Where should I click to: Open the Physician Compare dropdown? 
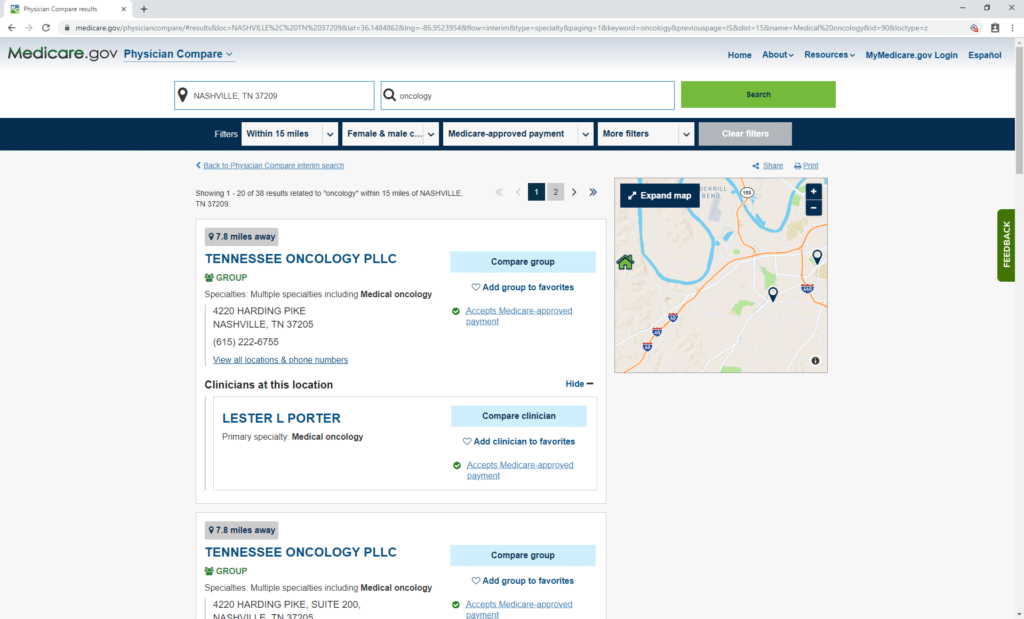pyautogui.click(x=178, y=54)
